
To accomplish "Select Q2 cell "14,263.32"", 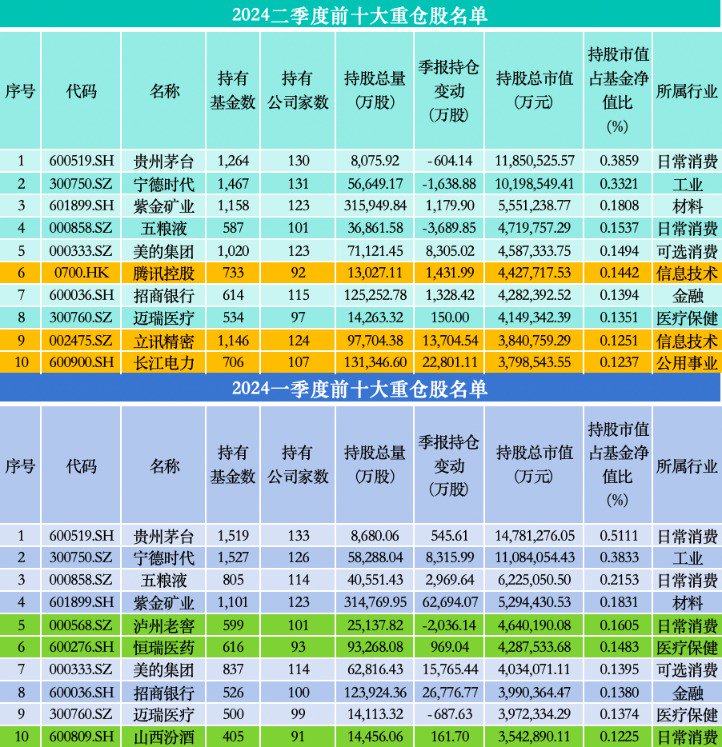I will pos(375,318).
